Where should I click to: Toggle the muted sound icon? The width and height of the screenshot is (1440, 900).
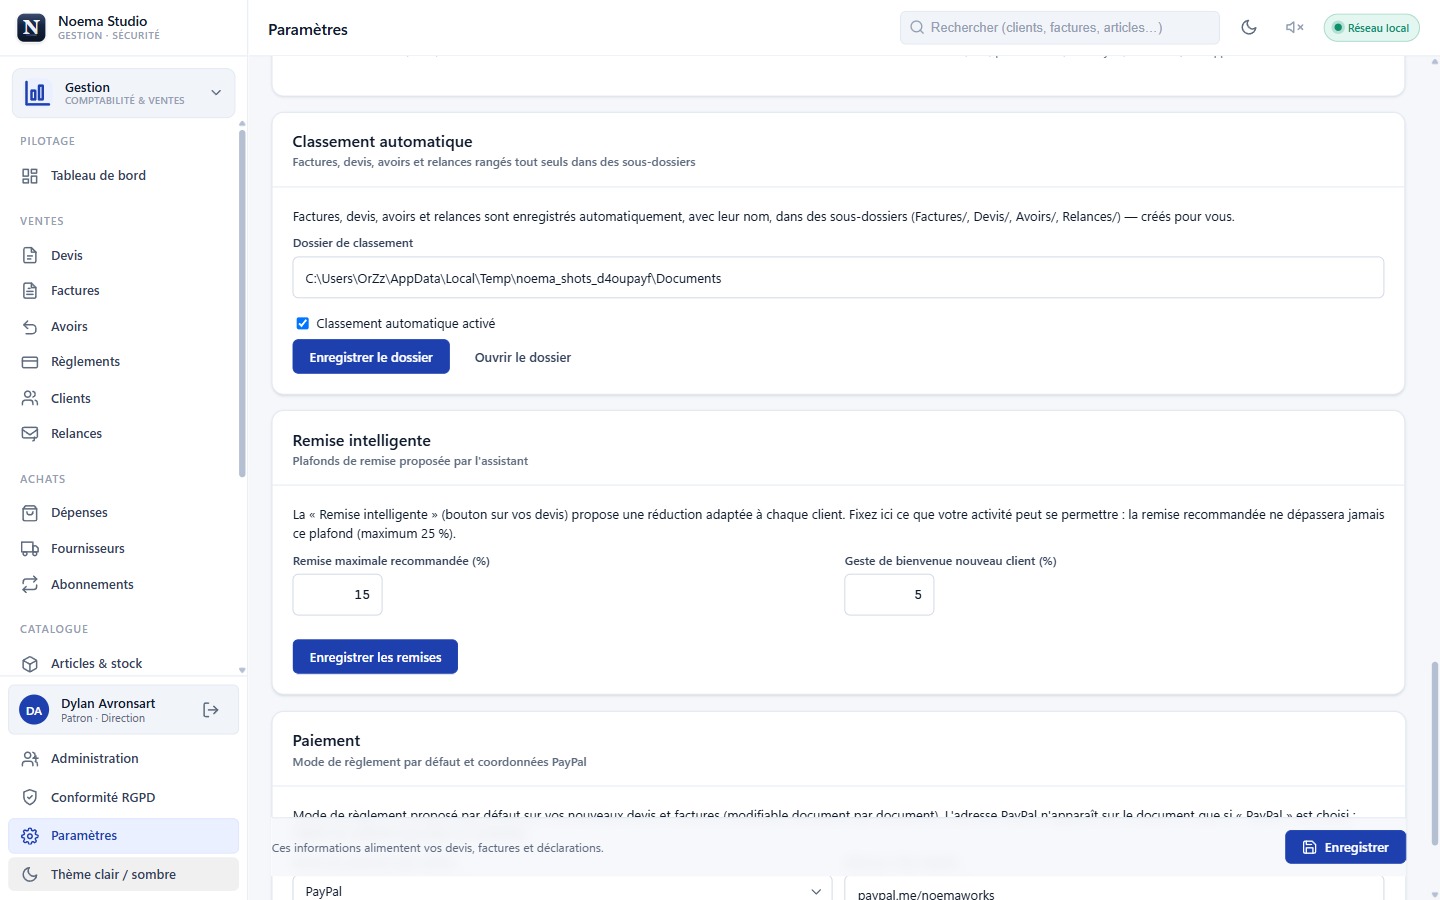pyautogui.click(x=1294, y=28)
